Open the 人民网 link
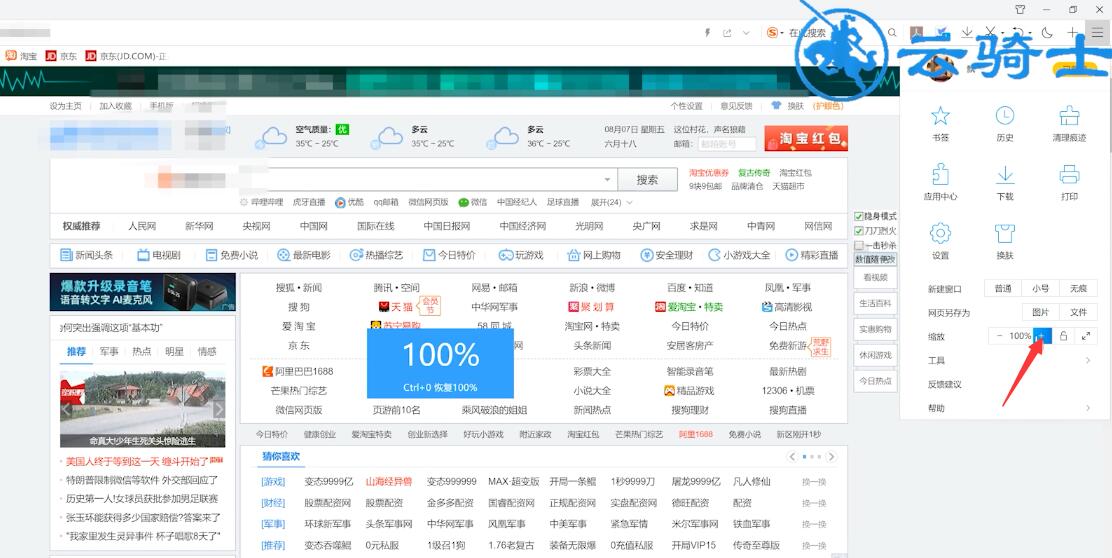This screenshot has width=1112, height=558. (x=142, y=226)
